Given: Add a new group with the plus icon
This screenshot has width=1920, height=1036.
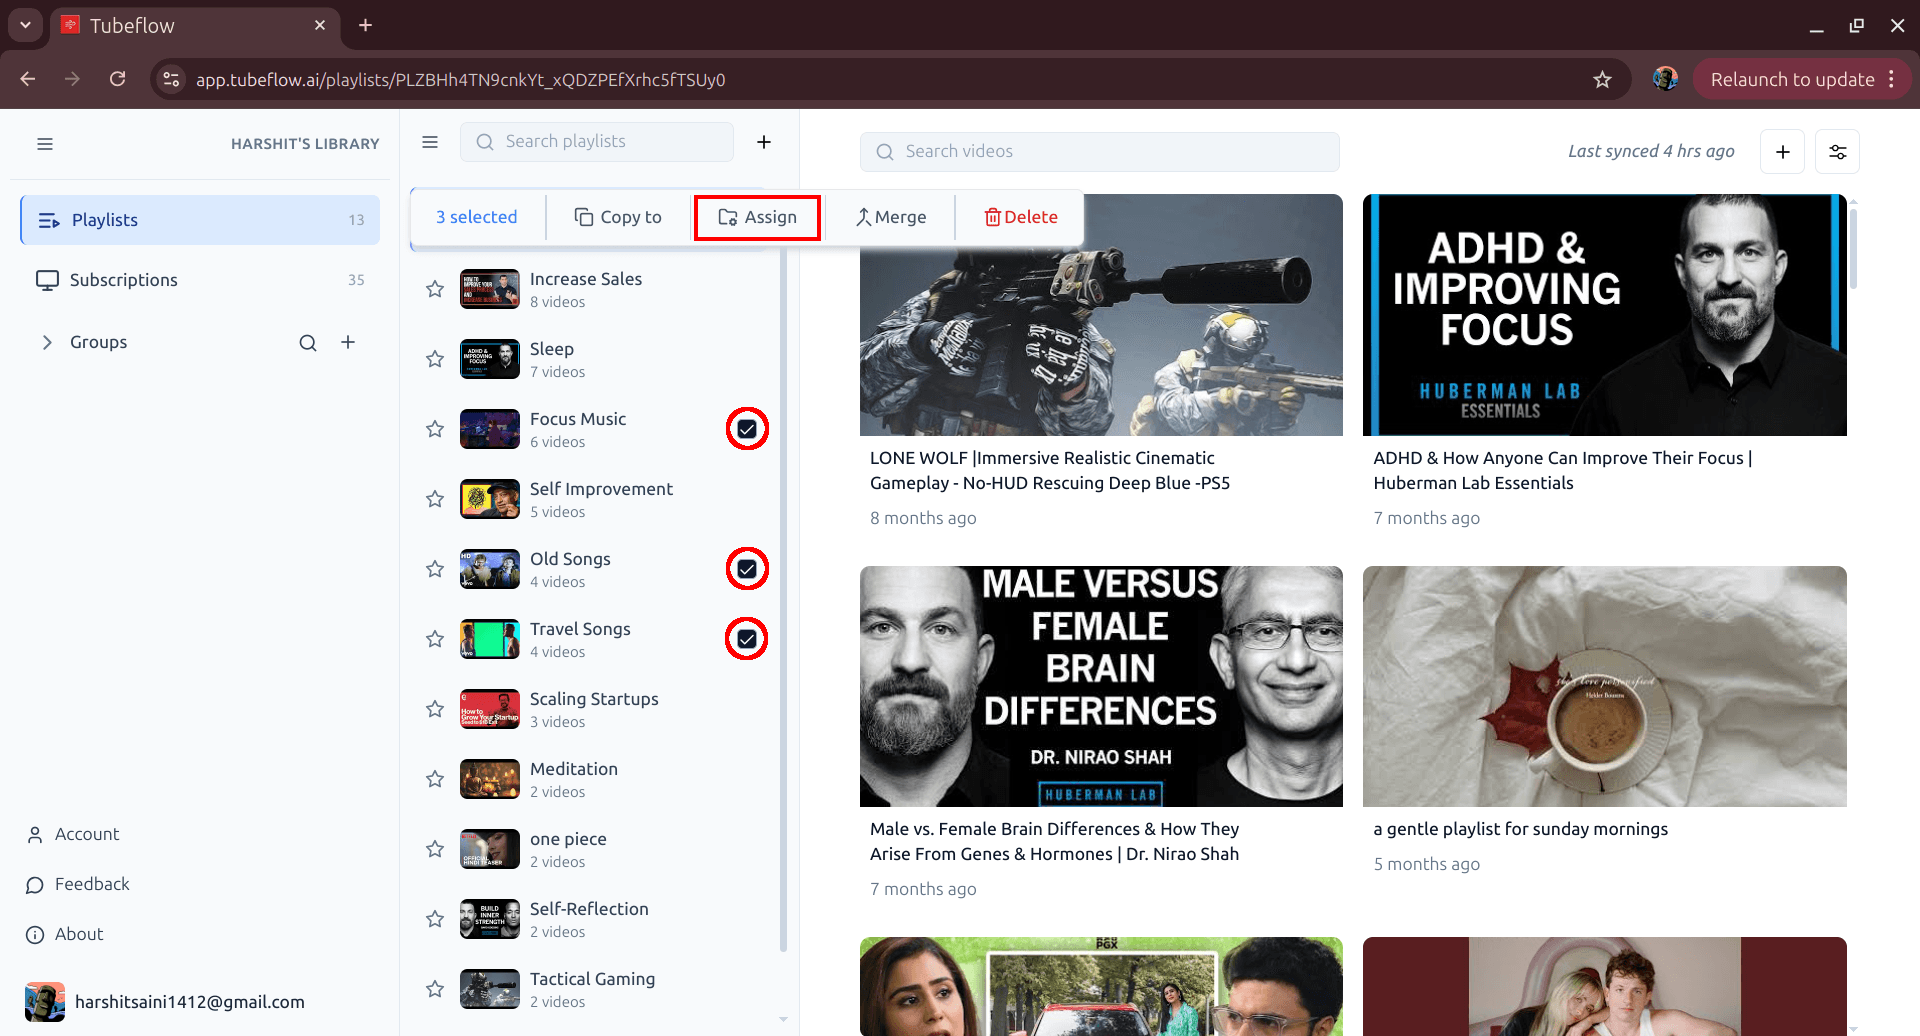Looking at the screenshot, I should click(x=348, y=342).
